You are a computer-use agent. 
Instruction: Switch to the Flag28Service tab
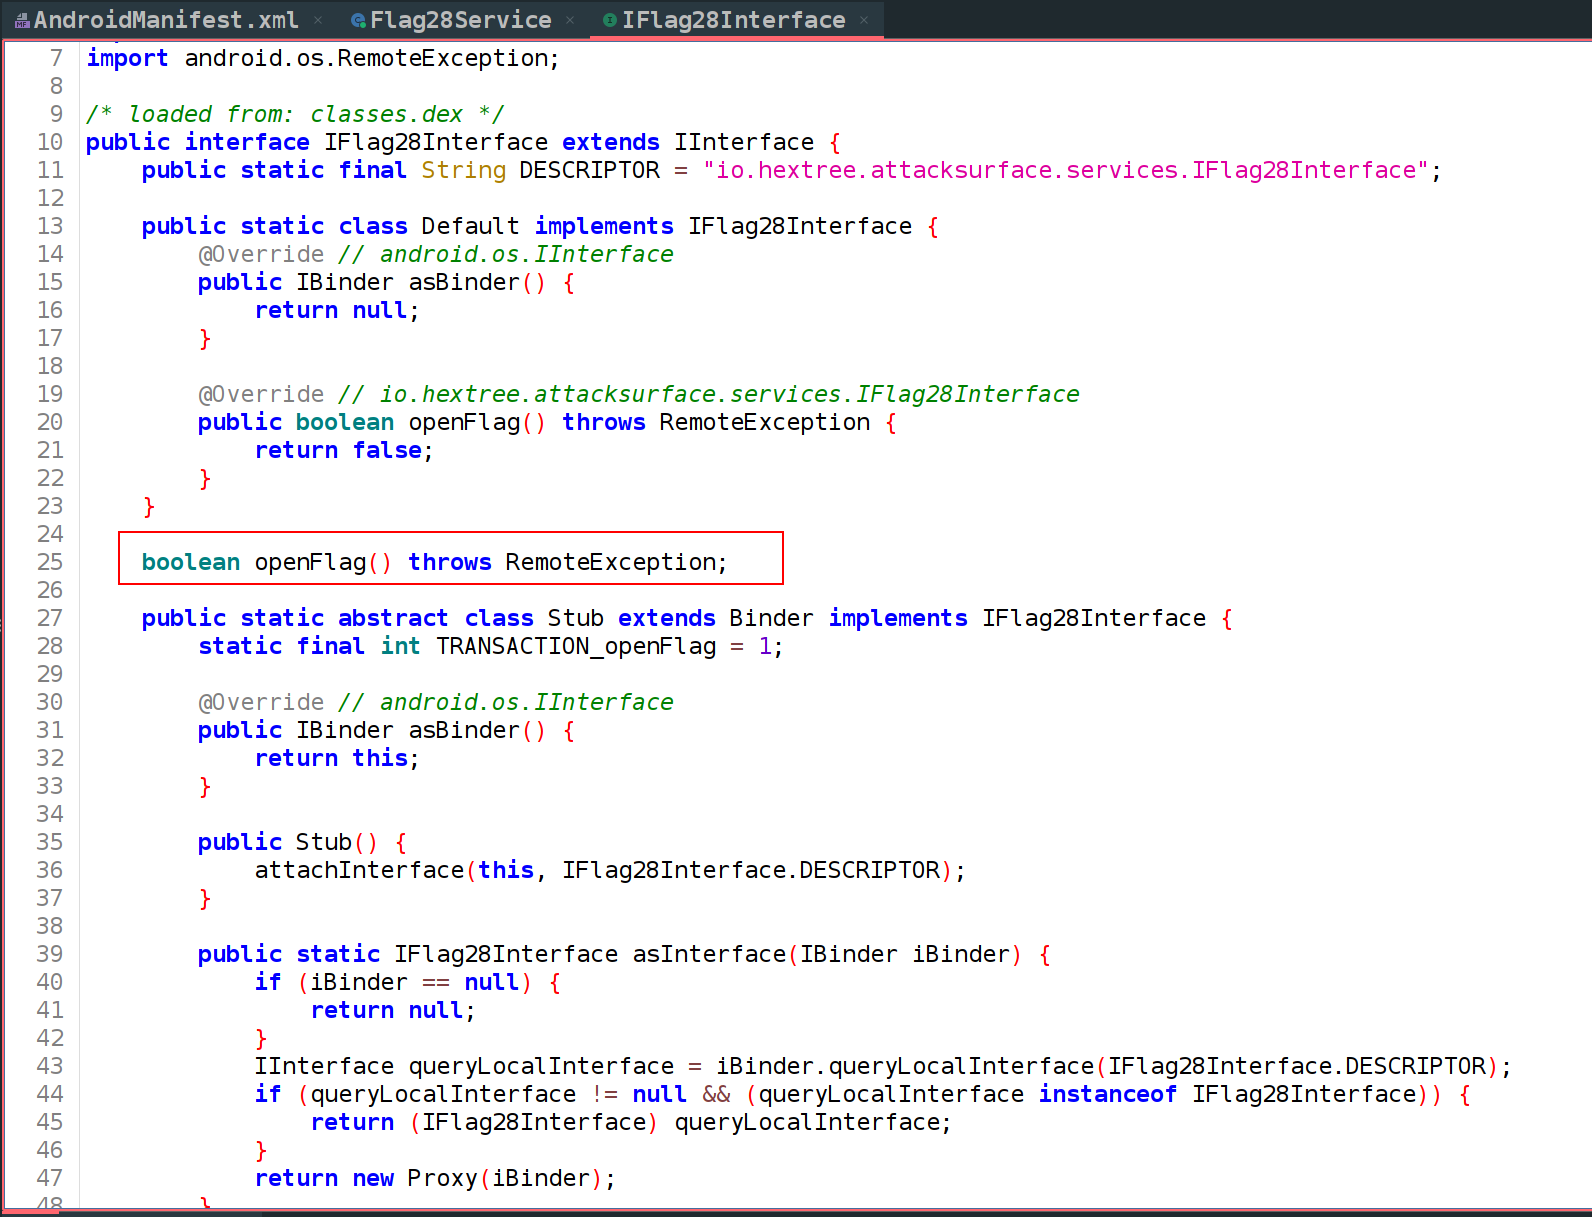pyautogui.click(x=461, y=20)
